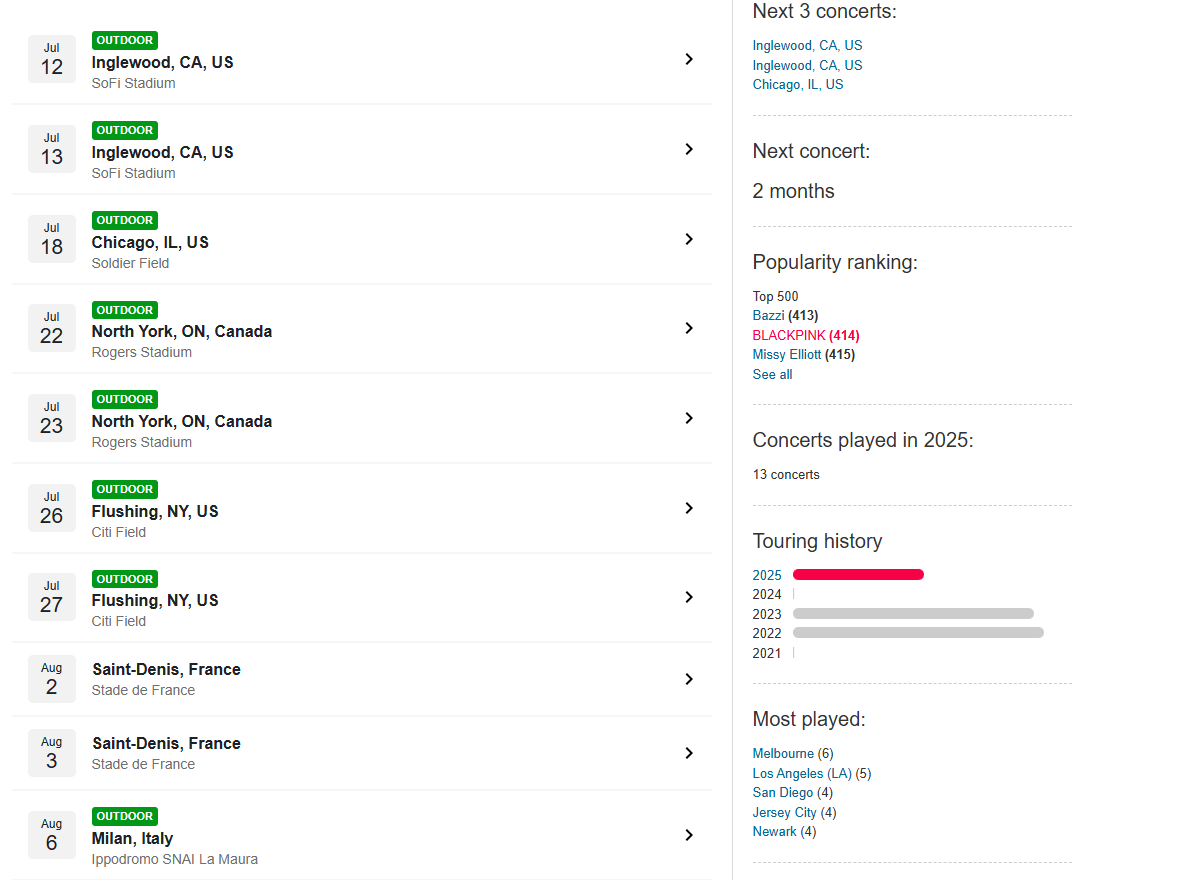Click chevron arrow for Jul 12 Inglewood concert

tap(689, 59)
